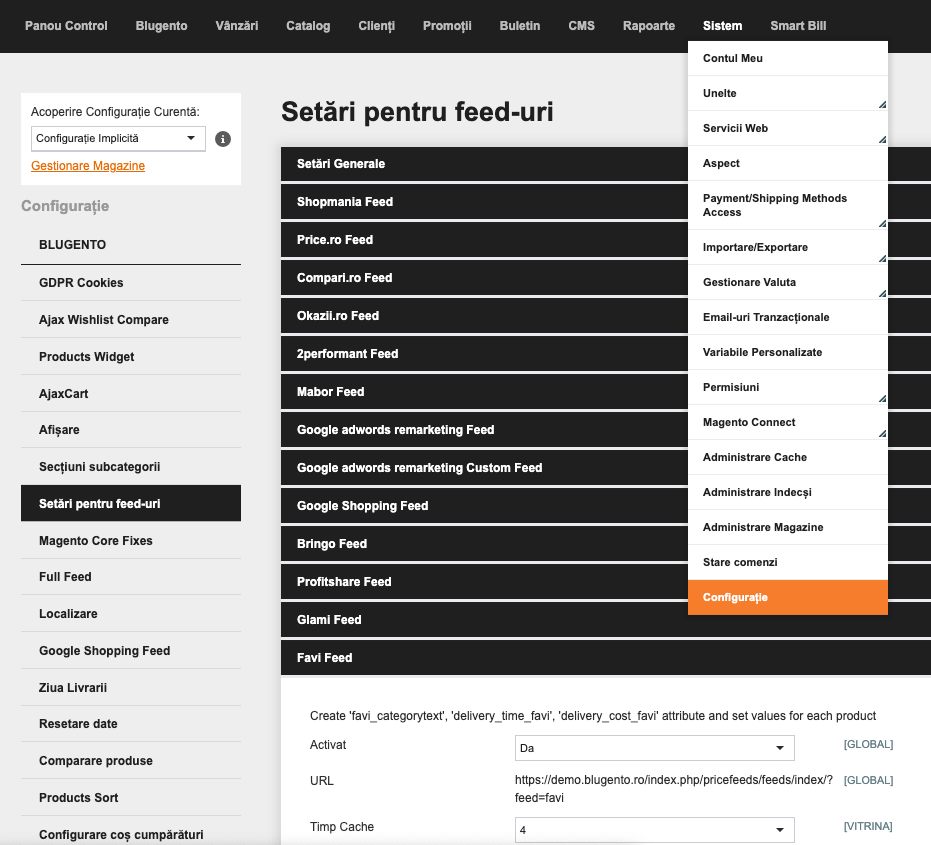Open Localizare settings
The image size is (931, 845).
pos(131,613)
